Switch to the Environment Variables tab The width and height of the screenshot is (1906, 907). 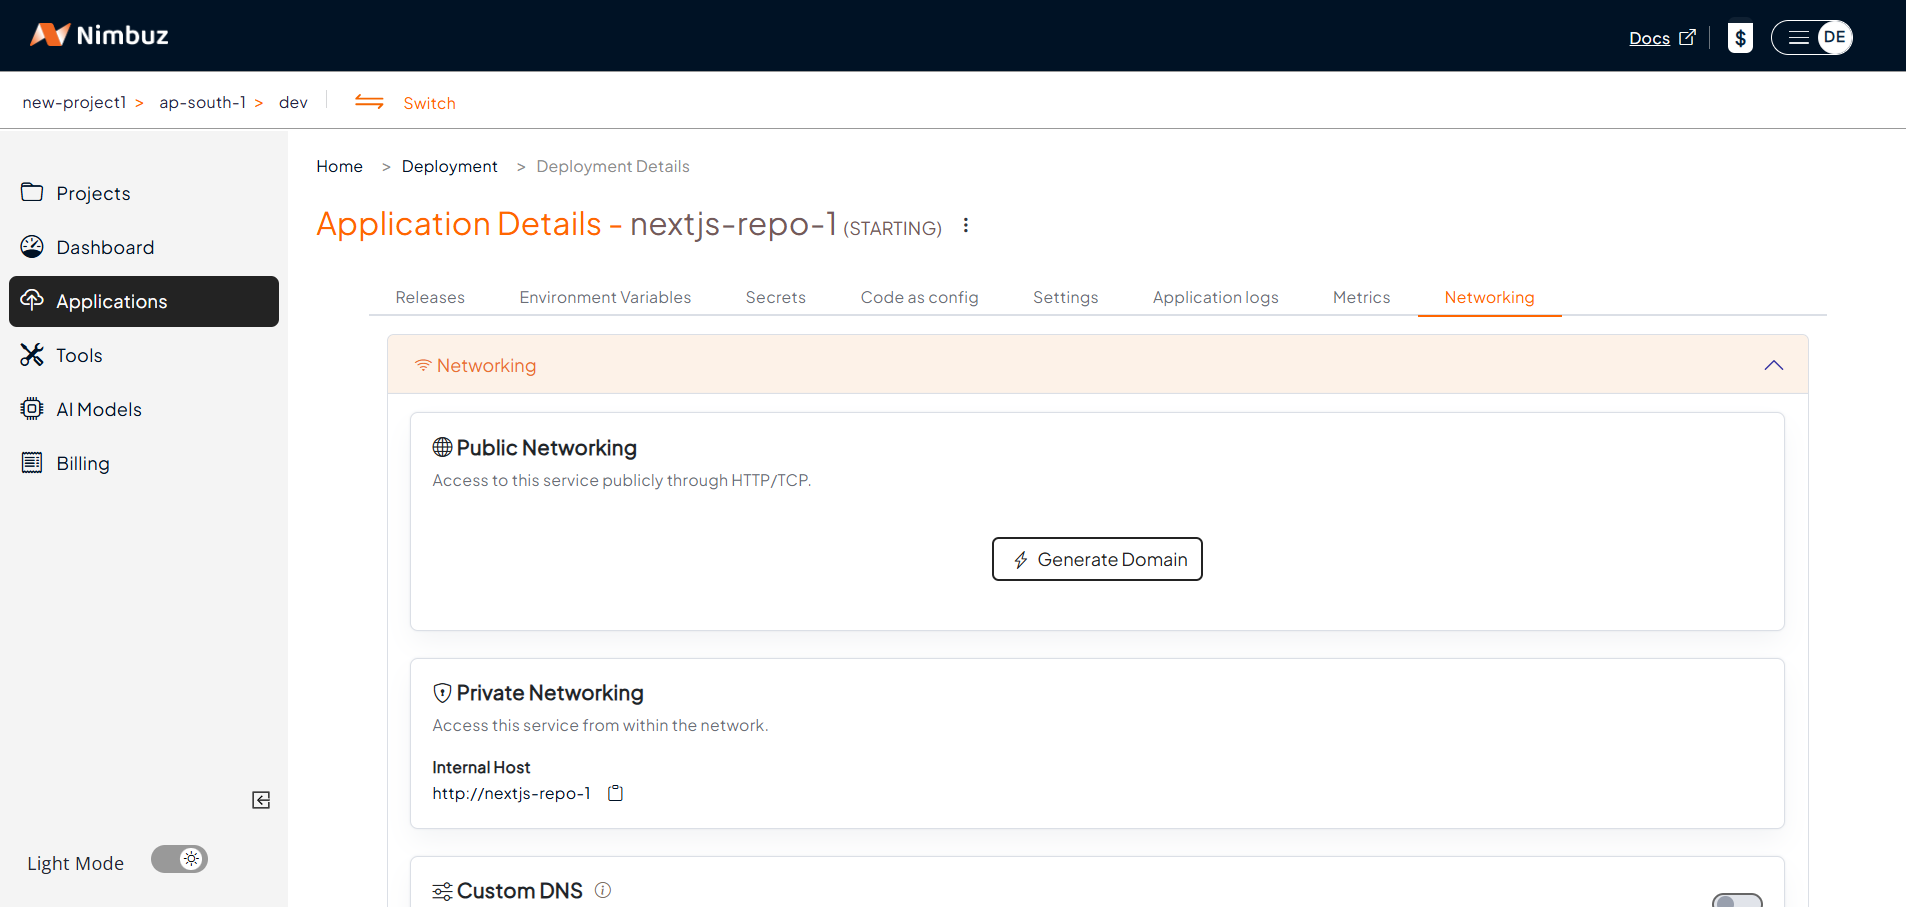pyautogui.click(x=605, y=297)
